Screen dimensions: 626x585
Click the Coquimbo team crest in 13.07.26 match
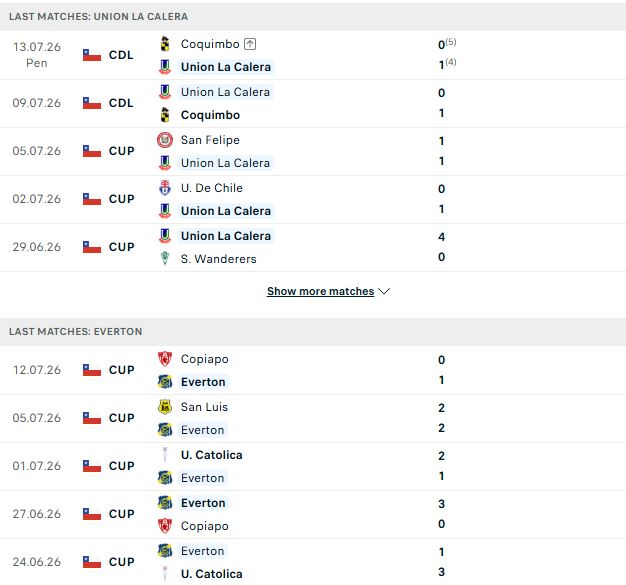pyautogui.click(x=165, y=44)
